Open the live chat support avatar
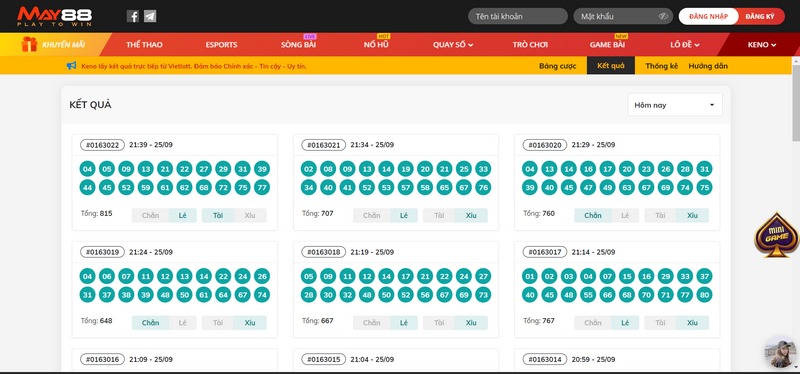The image size is (800, 374). click(780, 353)
